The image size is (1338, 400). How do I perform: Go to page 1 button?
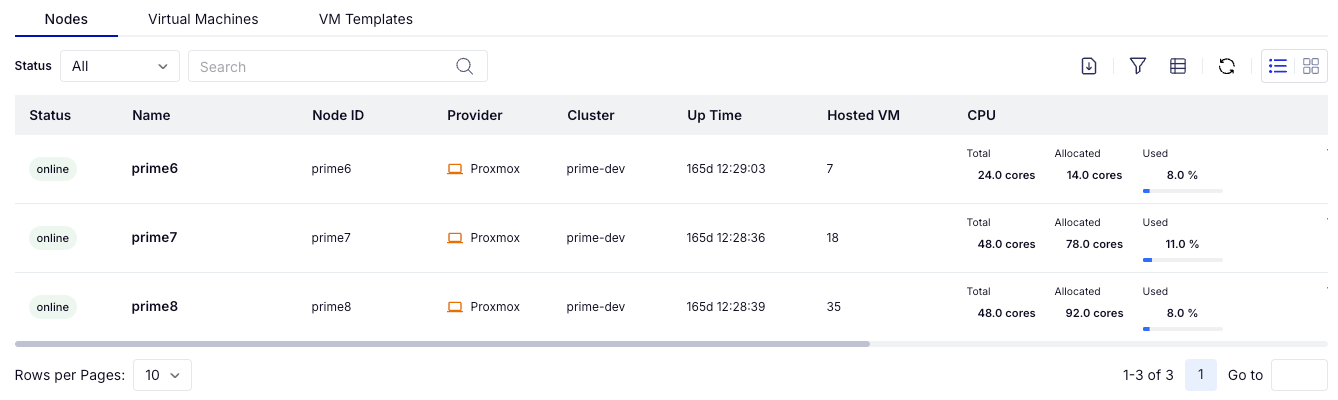(1200, 375)
